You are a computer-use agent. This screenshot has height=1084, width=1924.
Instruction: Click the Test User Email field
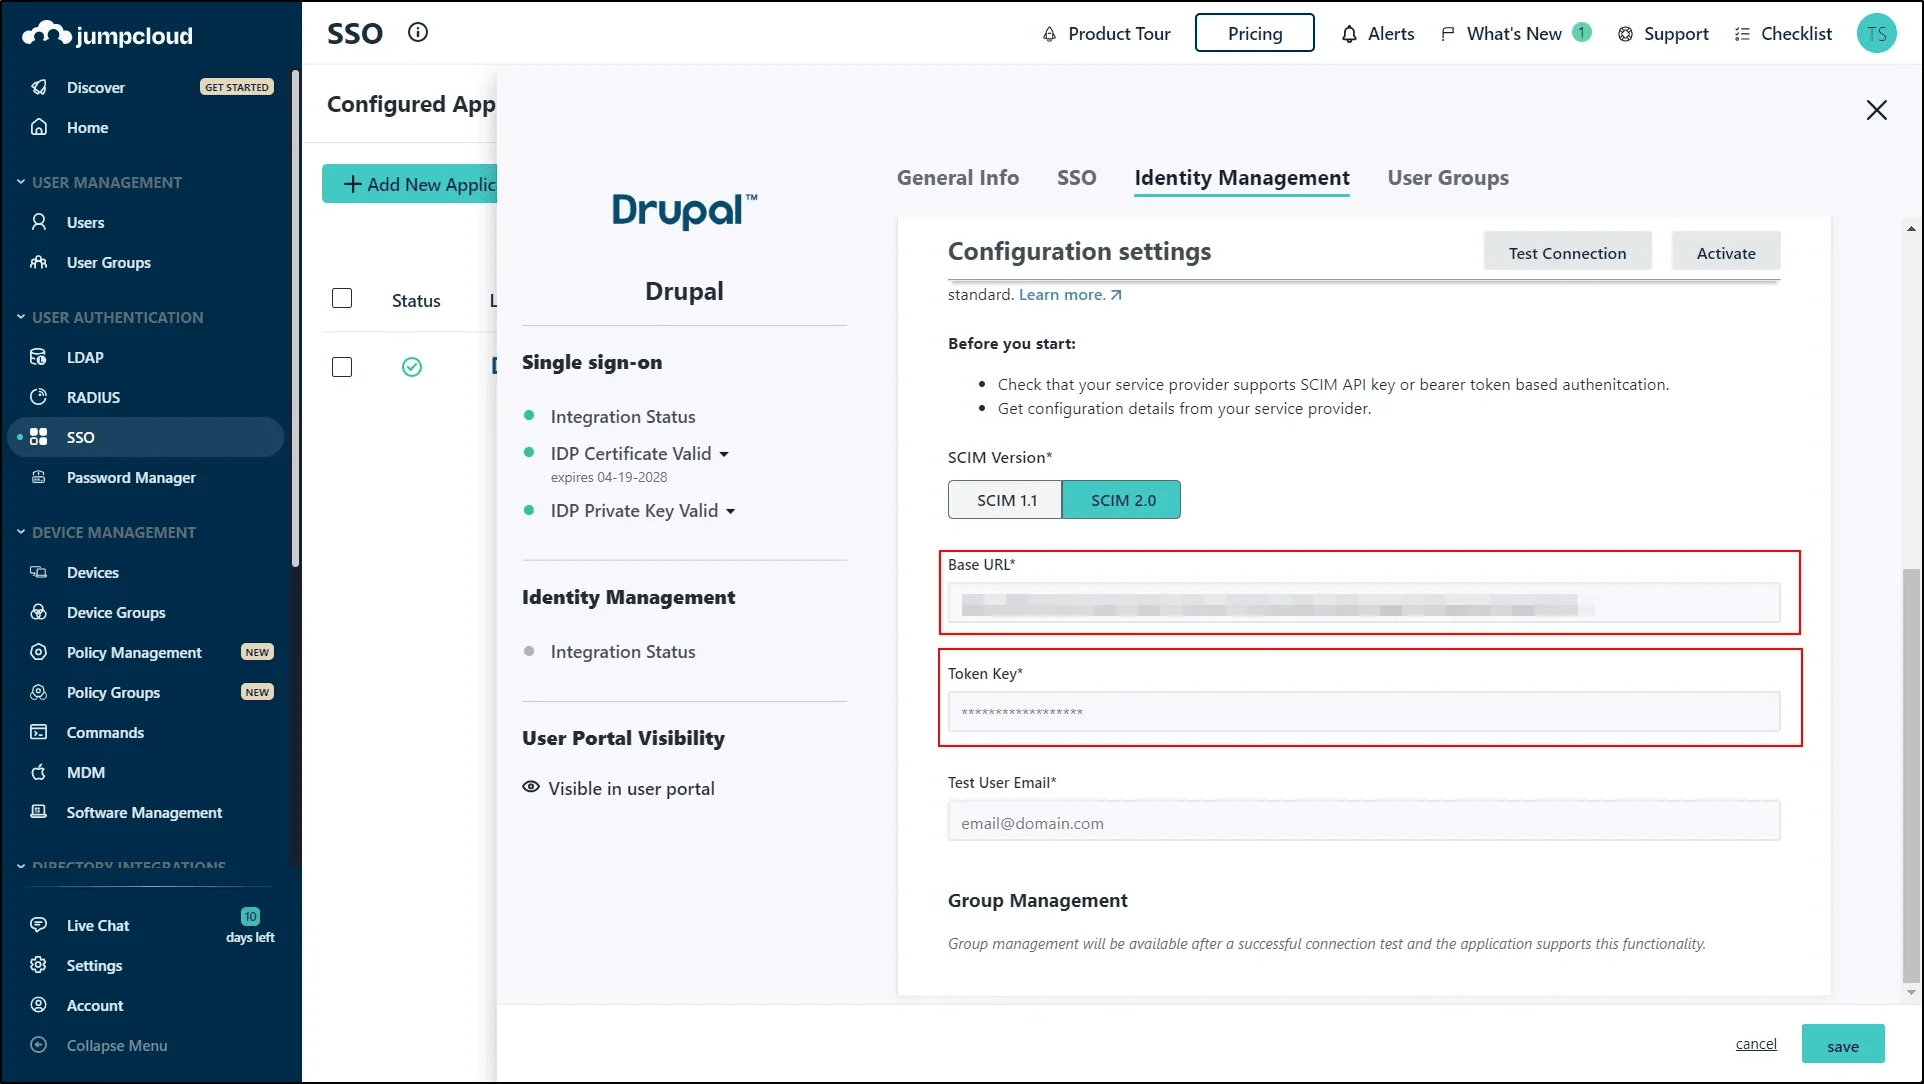coord(1364,822)
